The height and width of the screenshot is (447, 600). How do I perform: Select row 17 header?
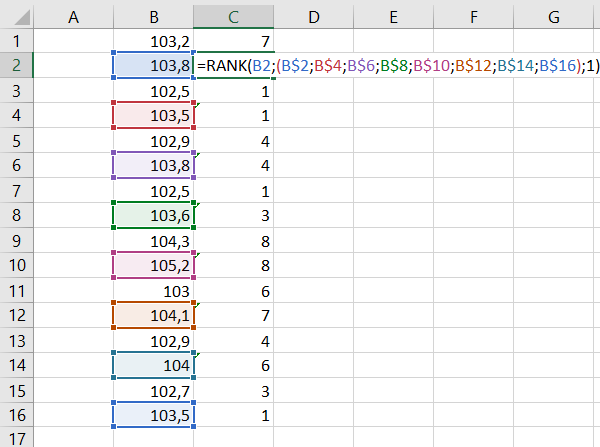coord(16,437)
